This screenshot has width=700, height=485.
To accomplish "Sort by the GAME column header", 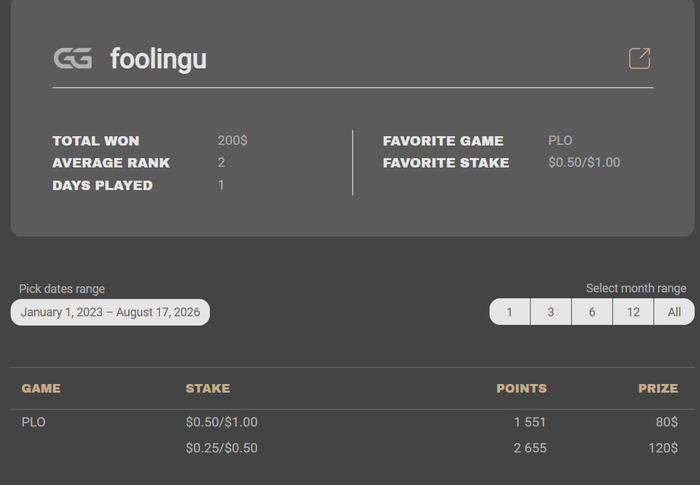I will (41, 388).
